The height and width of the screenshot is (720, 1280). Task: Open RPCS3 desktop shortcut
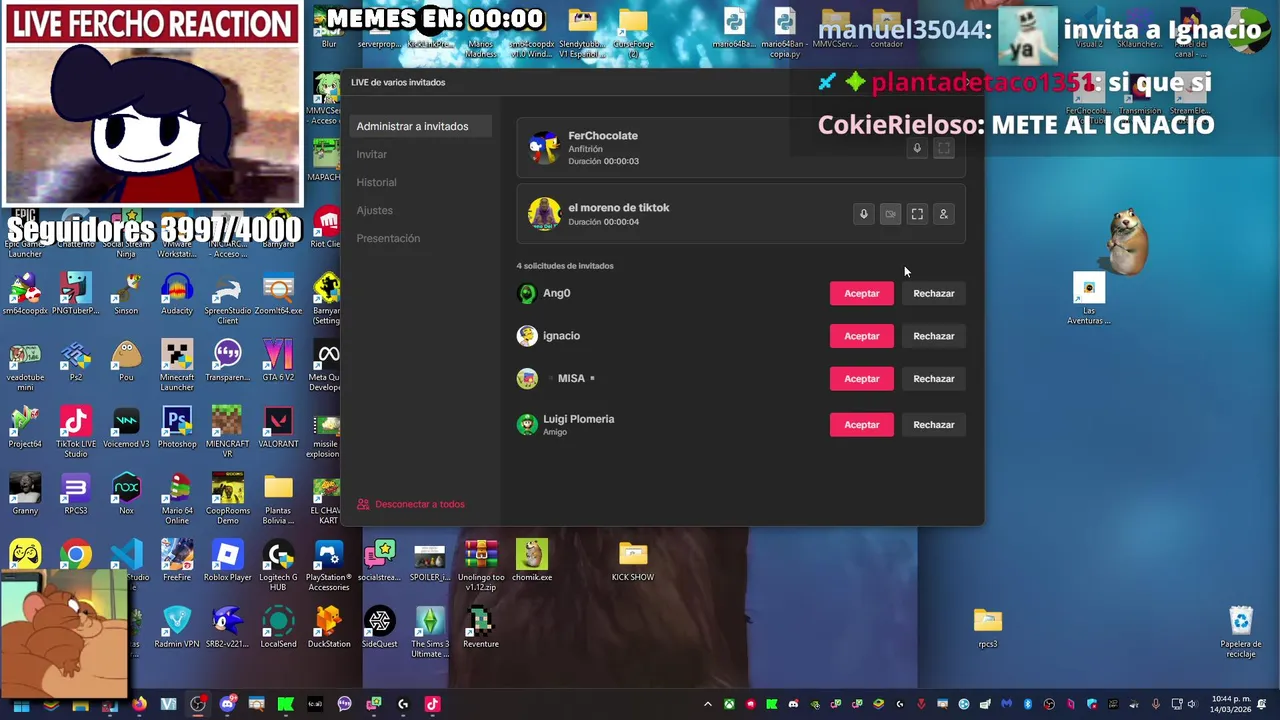[75, 494]
